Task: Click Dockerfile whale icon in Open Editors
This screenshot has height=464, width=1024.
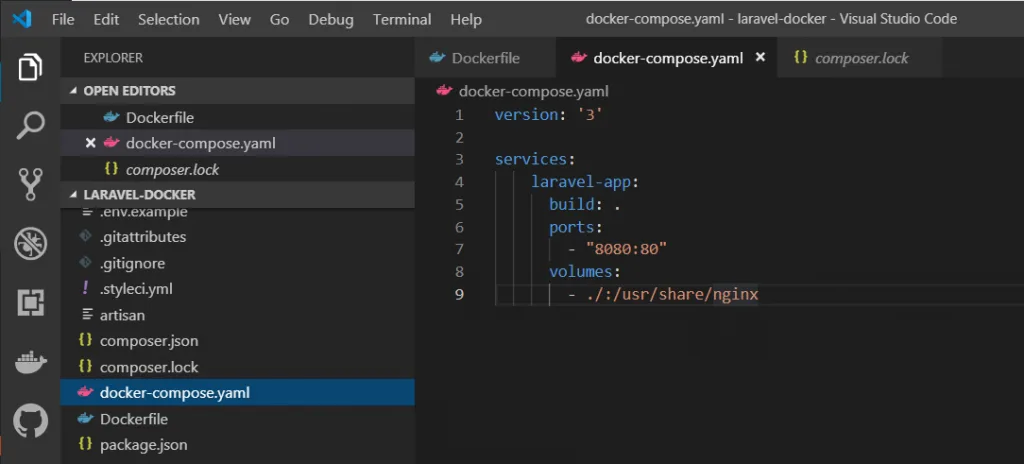Action: pyautogui.click(x=112, y=118)
